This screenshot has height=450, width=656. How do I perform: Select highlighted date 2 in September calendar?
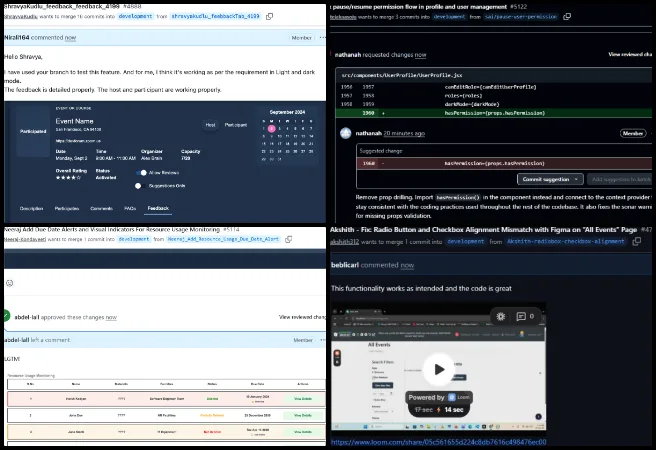[x=272, y=129]
